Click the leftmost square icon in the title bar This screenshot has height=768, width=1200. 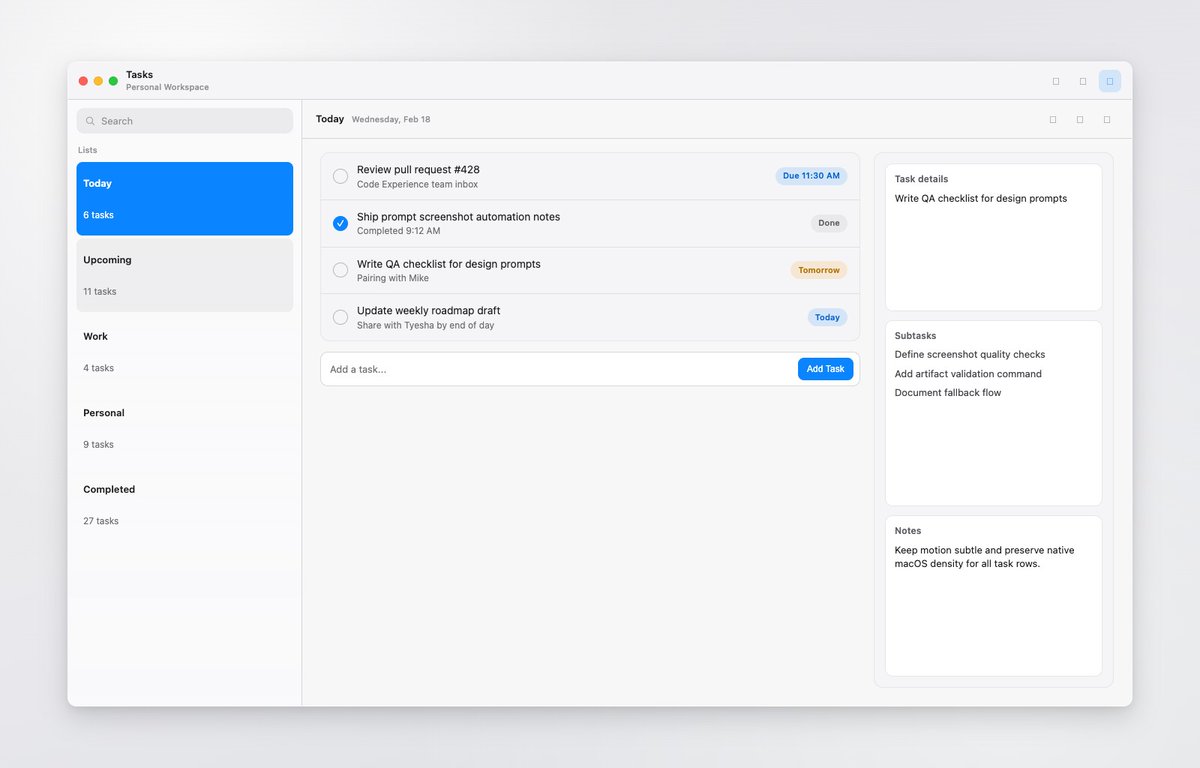coord(1056,81)
